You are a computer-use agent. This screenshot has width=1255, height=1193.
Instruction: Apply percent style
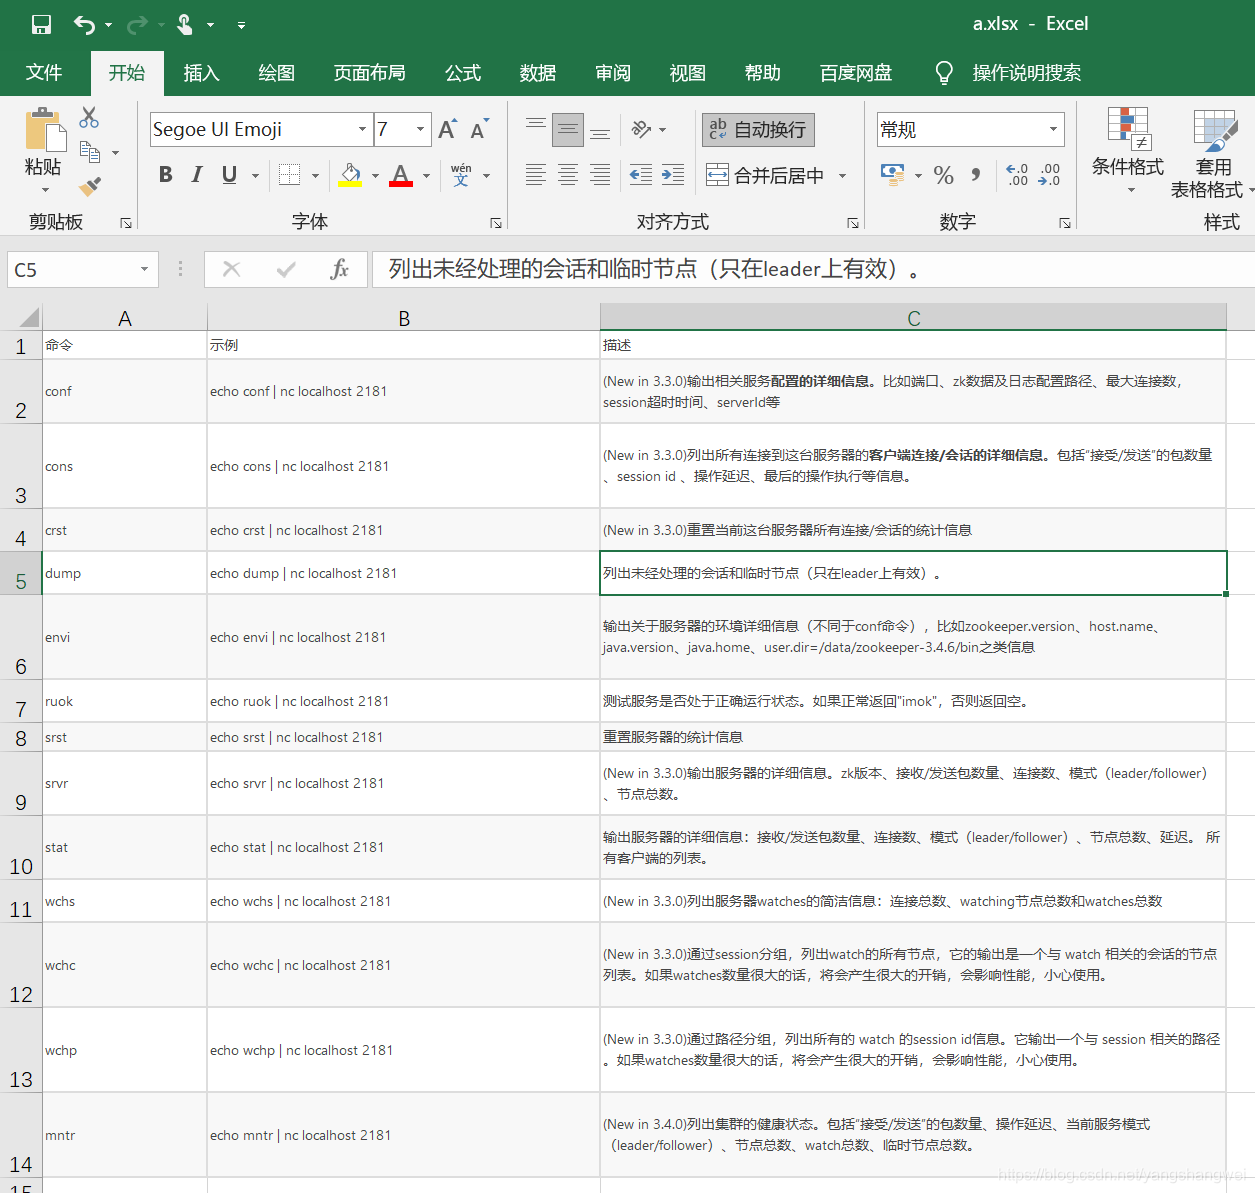click(x=943, y=175)
